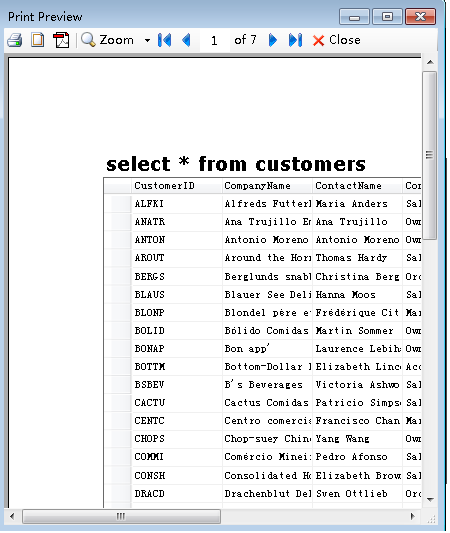Screen dimensions: 450x533
Task: Click the vertical scrollbar up arrow
Action: tap(430, 62)
